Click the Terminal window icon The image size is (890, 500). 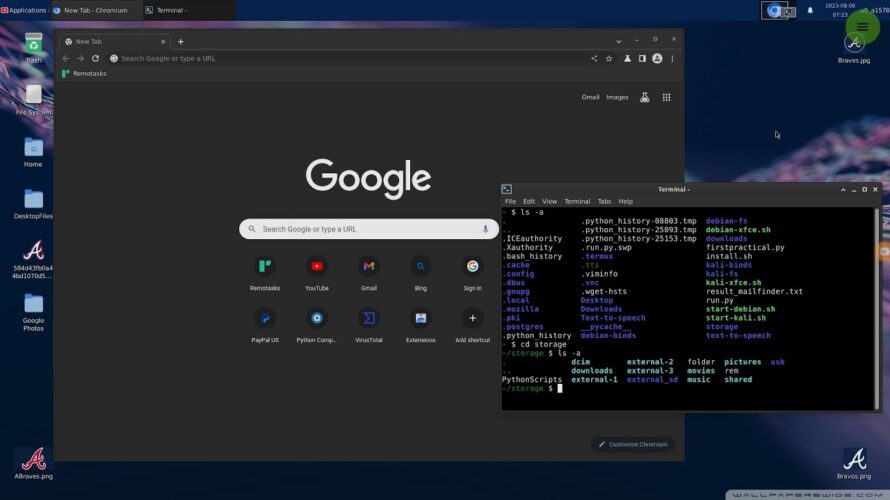click(506, 190)
